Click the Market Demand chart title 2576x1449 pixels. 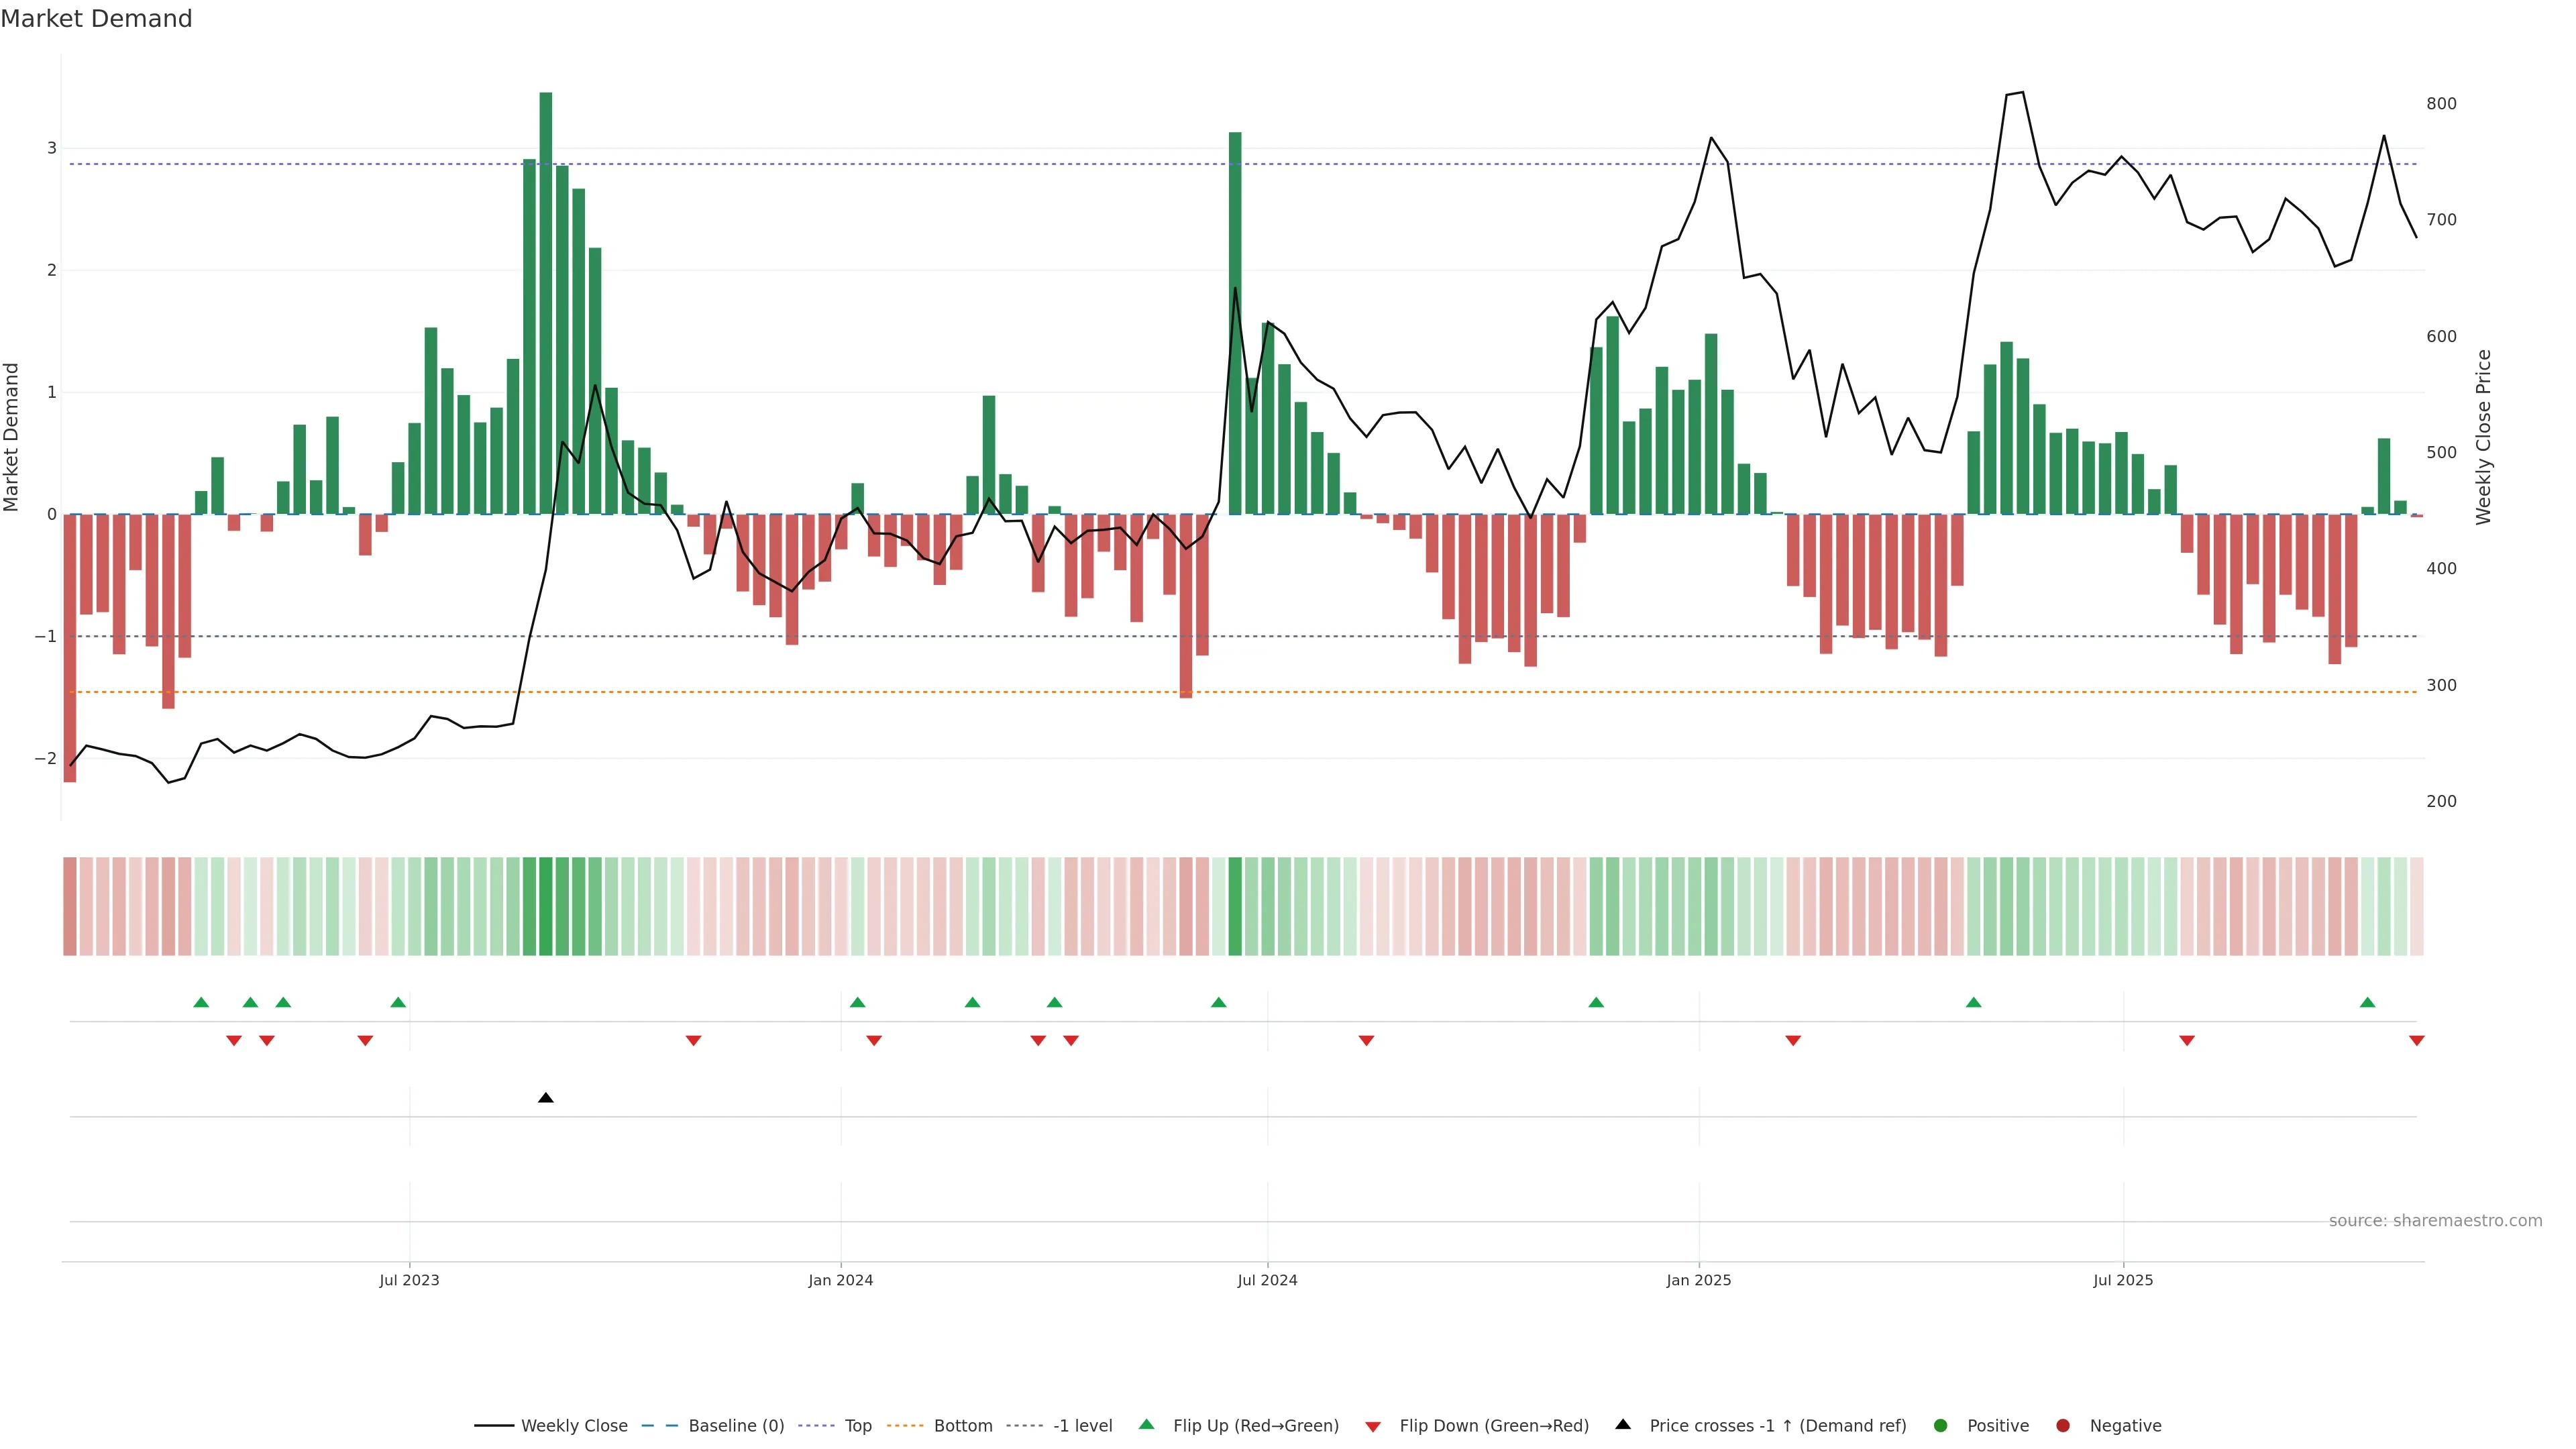(96, 19)
